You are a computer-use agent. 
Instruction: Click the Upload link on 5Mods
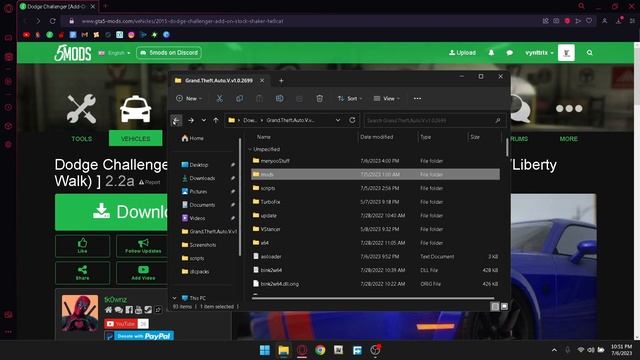[462, 53]
